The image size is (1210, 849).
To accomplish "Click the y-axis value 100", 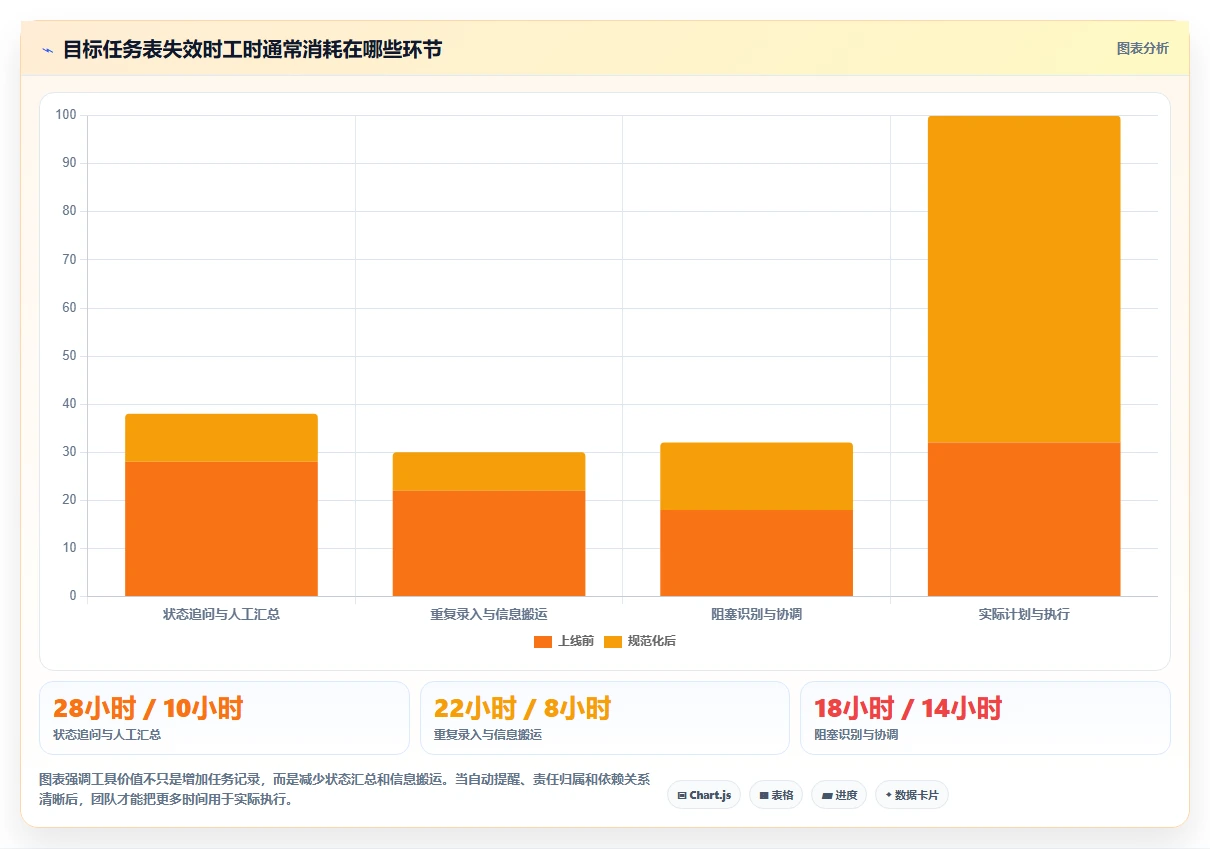I will tap(66, 115).
